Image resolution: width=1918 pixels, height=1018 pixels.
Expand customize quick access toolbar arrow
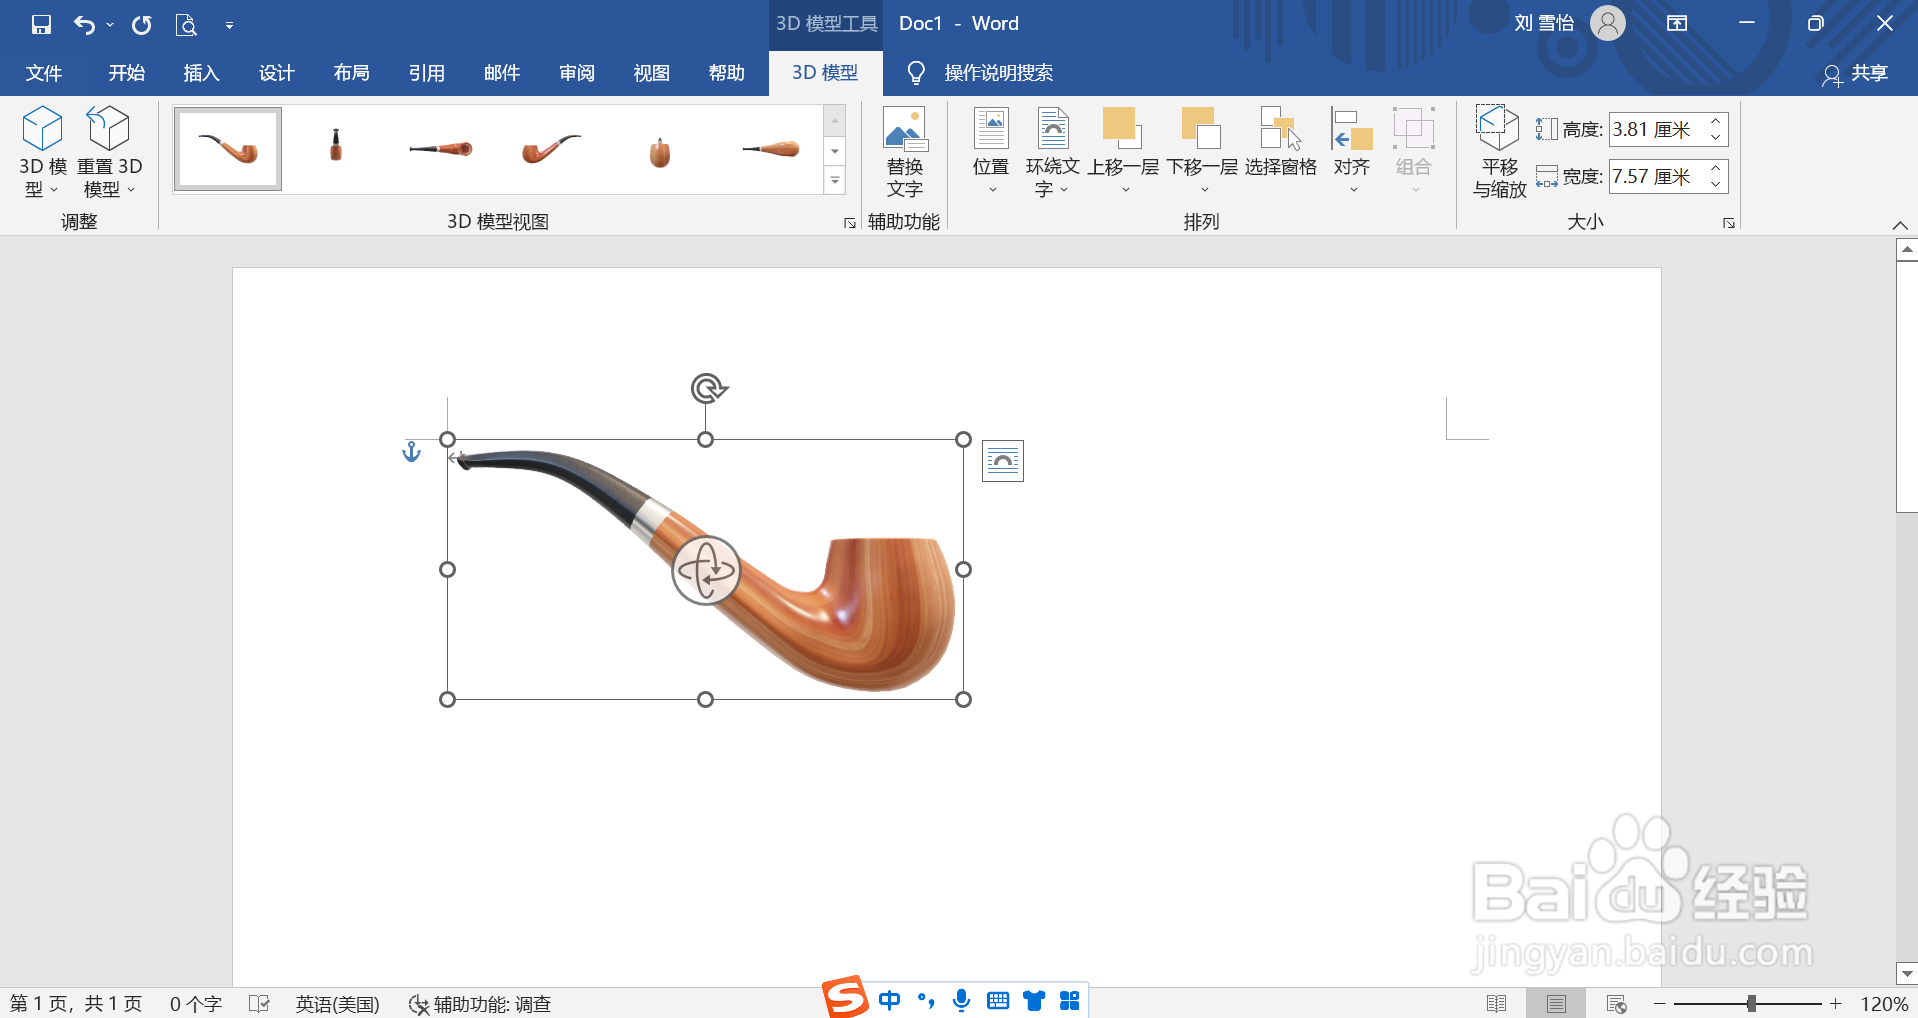pyautogui.click(x=229, y=25)
